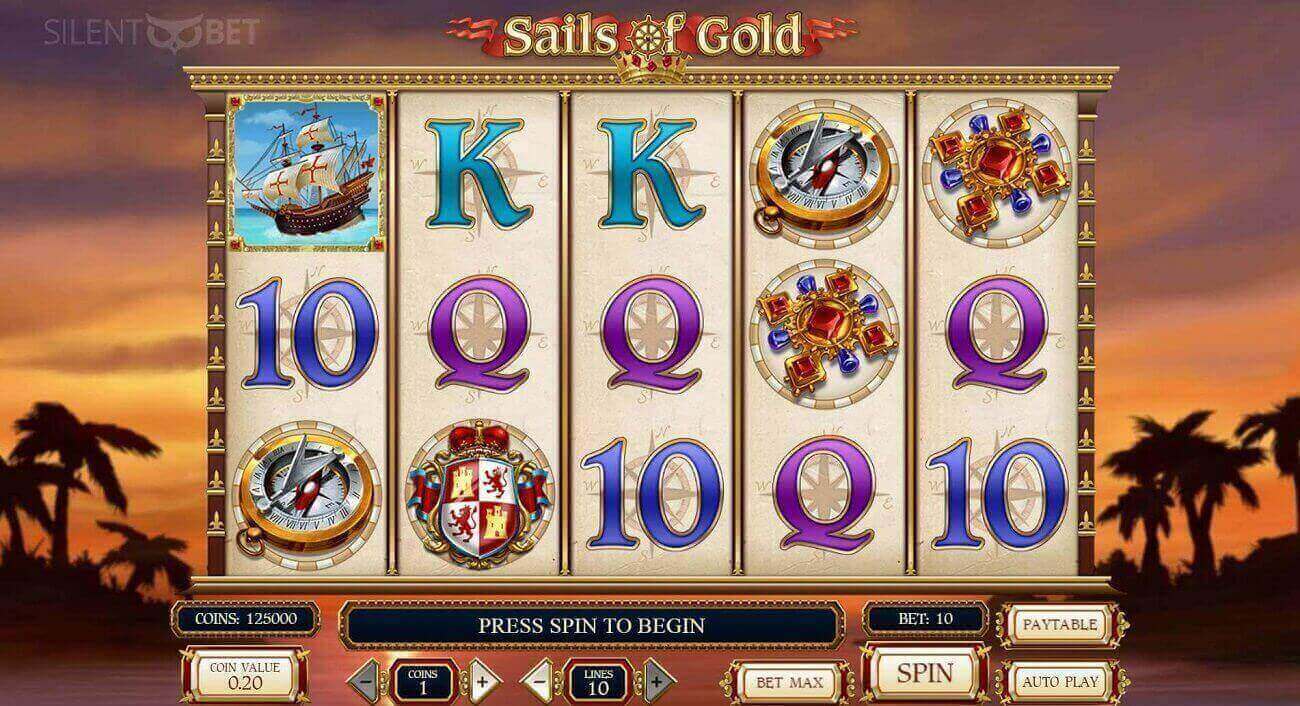The image size is (1300, 706).
Task: Click the coat of arms shield symbol
Action: 478,494
